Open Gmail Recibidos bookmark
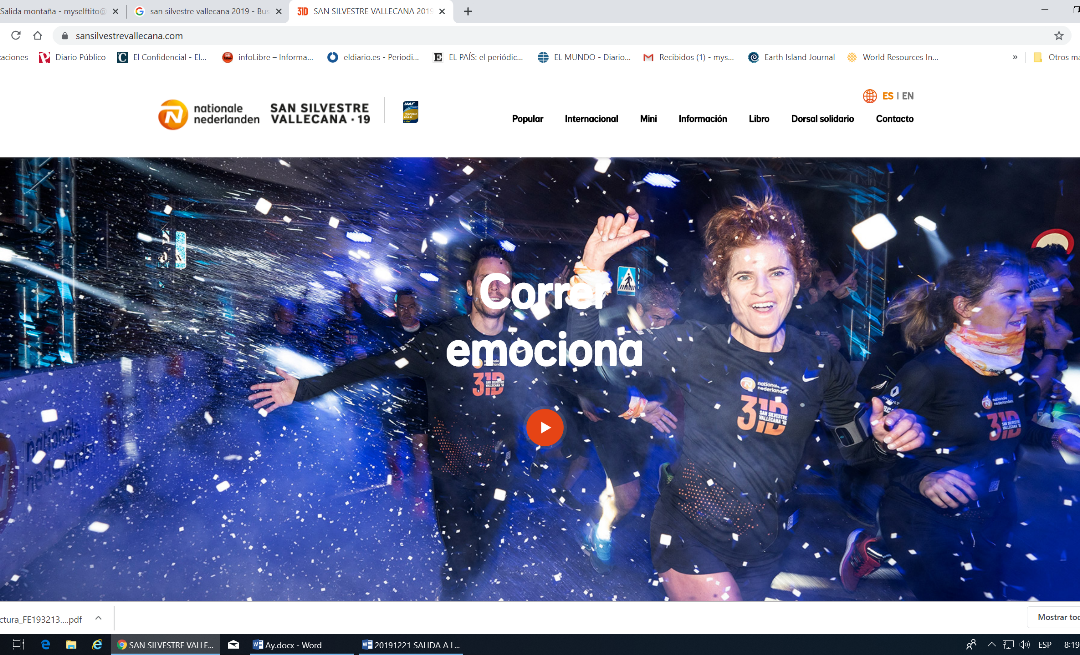 [688, 57]
